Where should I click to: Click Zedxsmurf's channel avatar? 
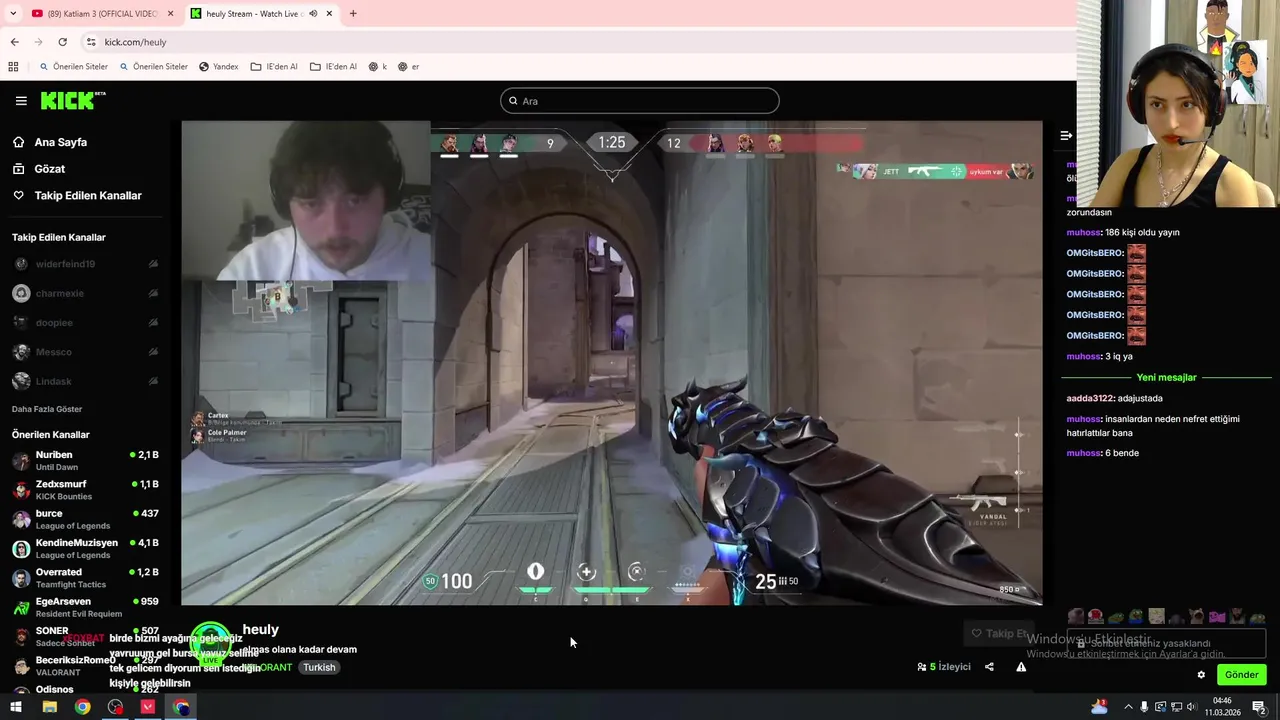pyautogui.click(x=21, y=490)
